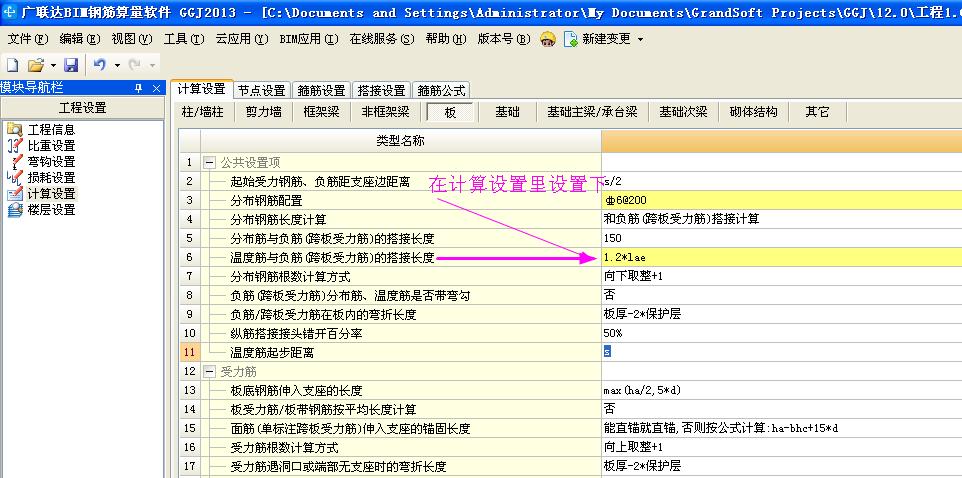Select the 框架梁 component button
This screenshot has height=478, width=962.
[321, 112]
